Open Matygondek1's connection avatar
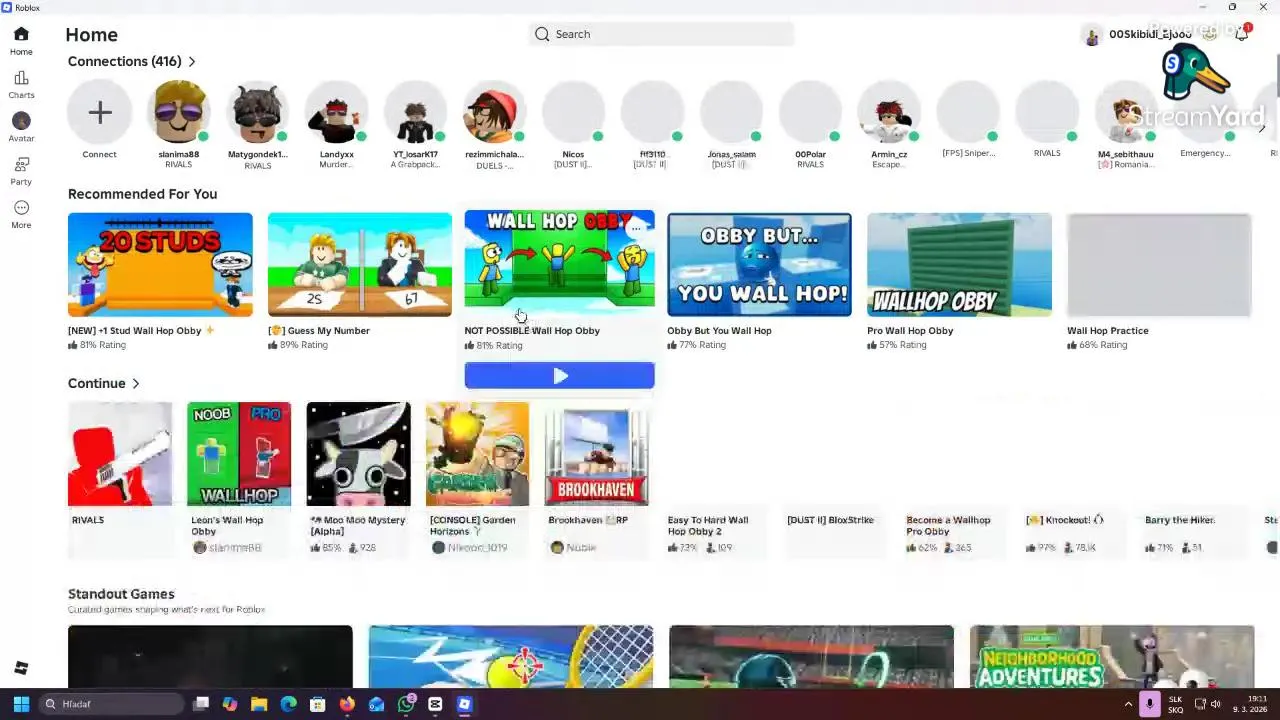Image resolution: width=1280 pixels, height=720 pixels. click(257, 113)
